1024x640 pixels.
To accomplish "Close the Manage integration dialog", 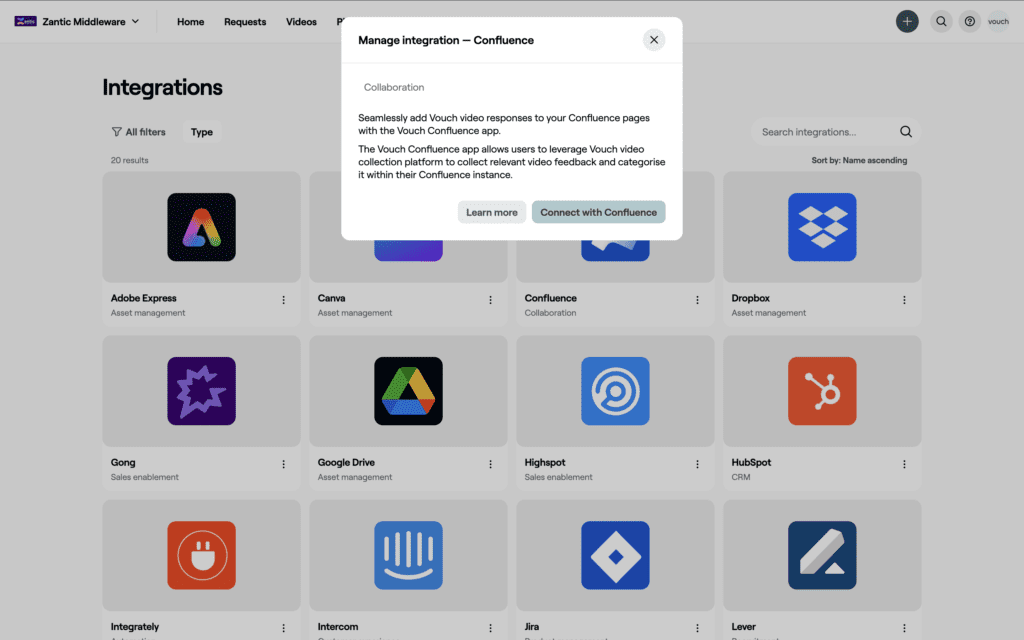I will pos(654,40).
